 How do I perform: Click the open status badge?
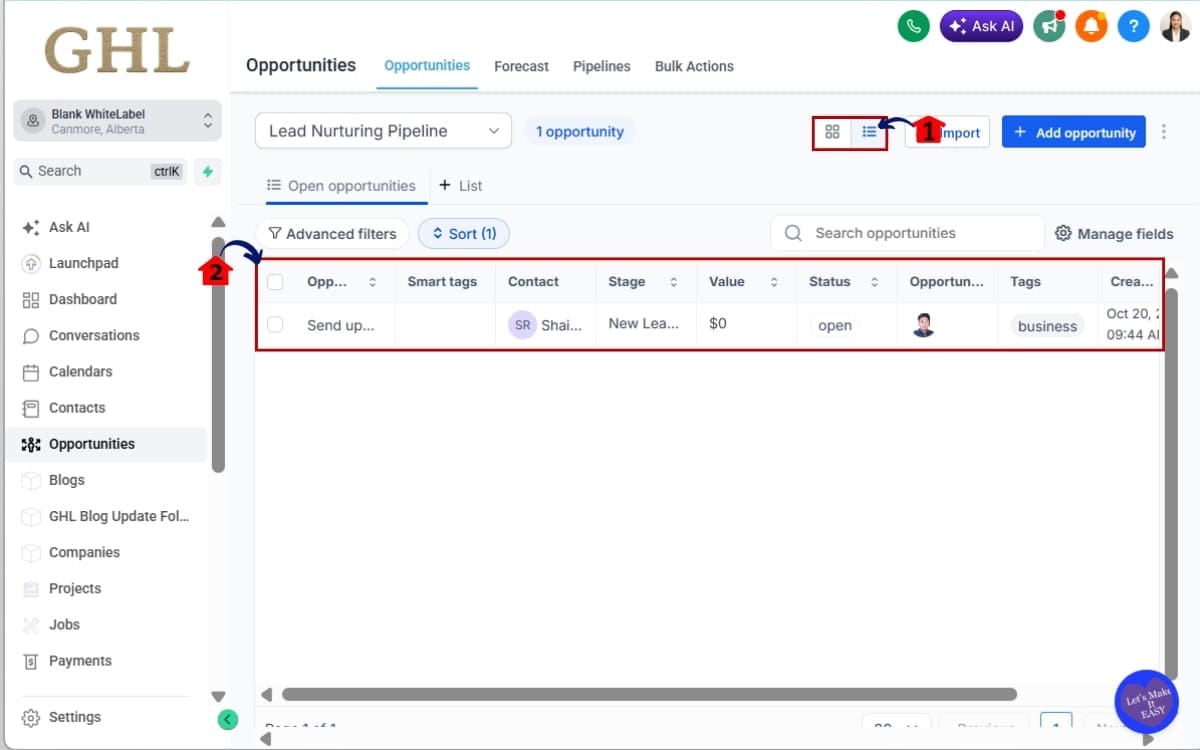point(835,325)
